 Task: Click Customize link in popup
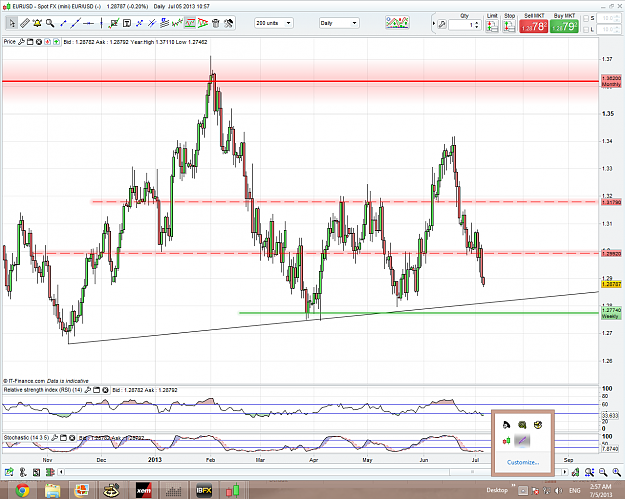coord(523,462)
